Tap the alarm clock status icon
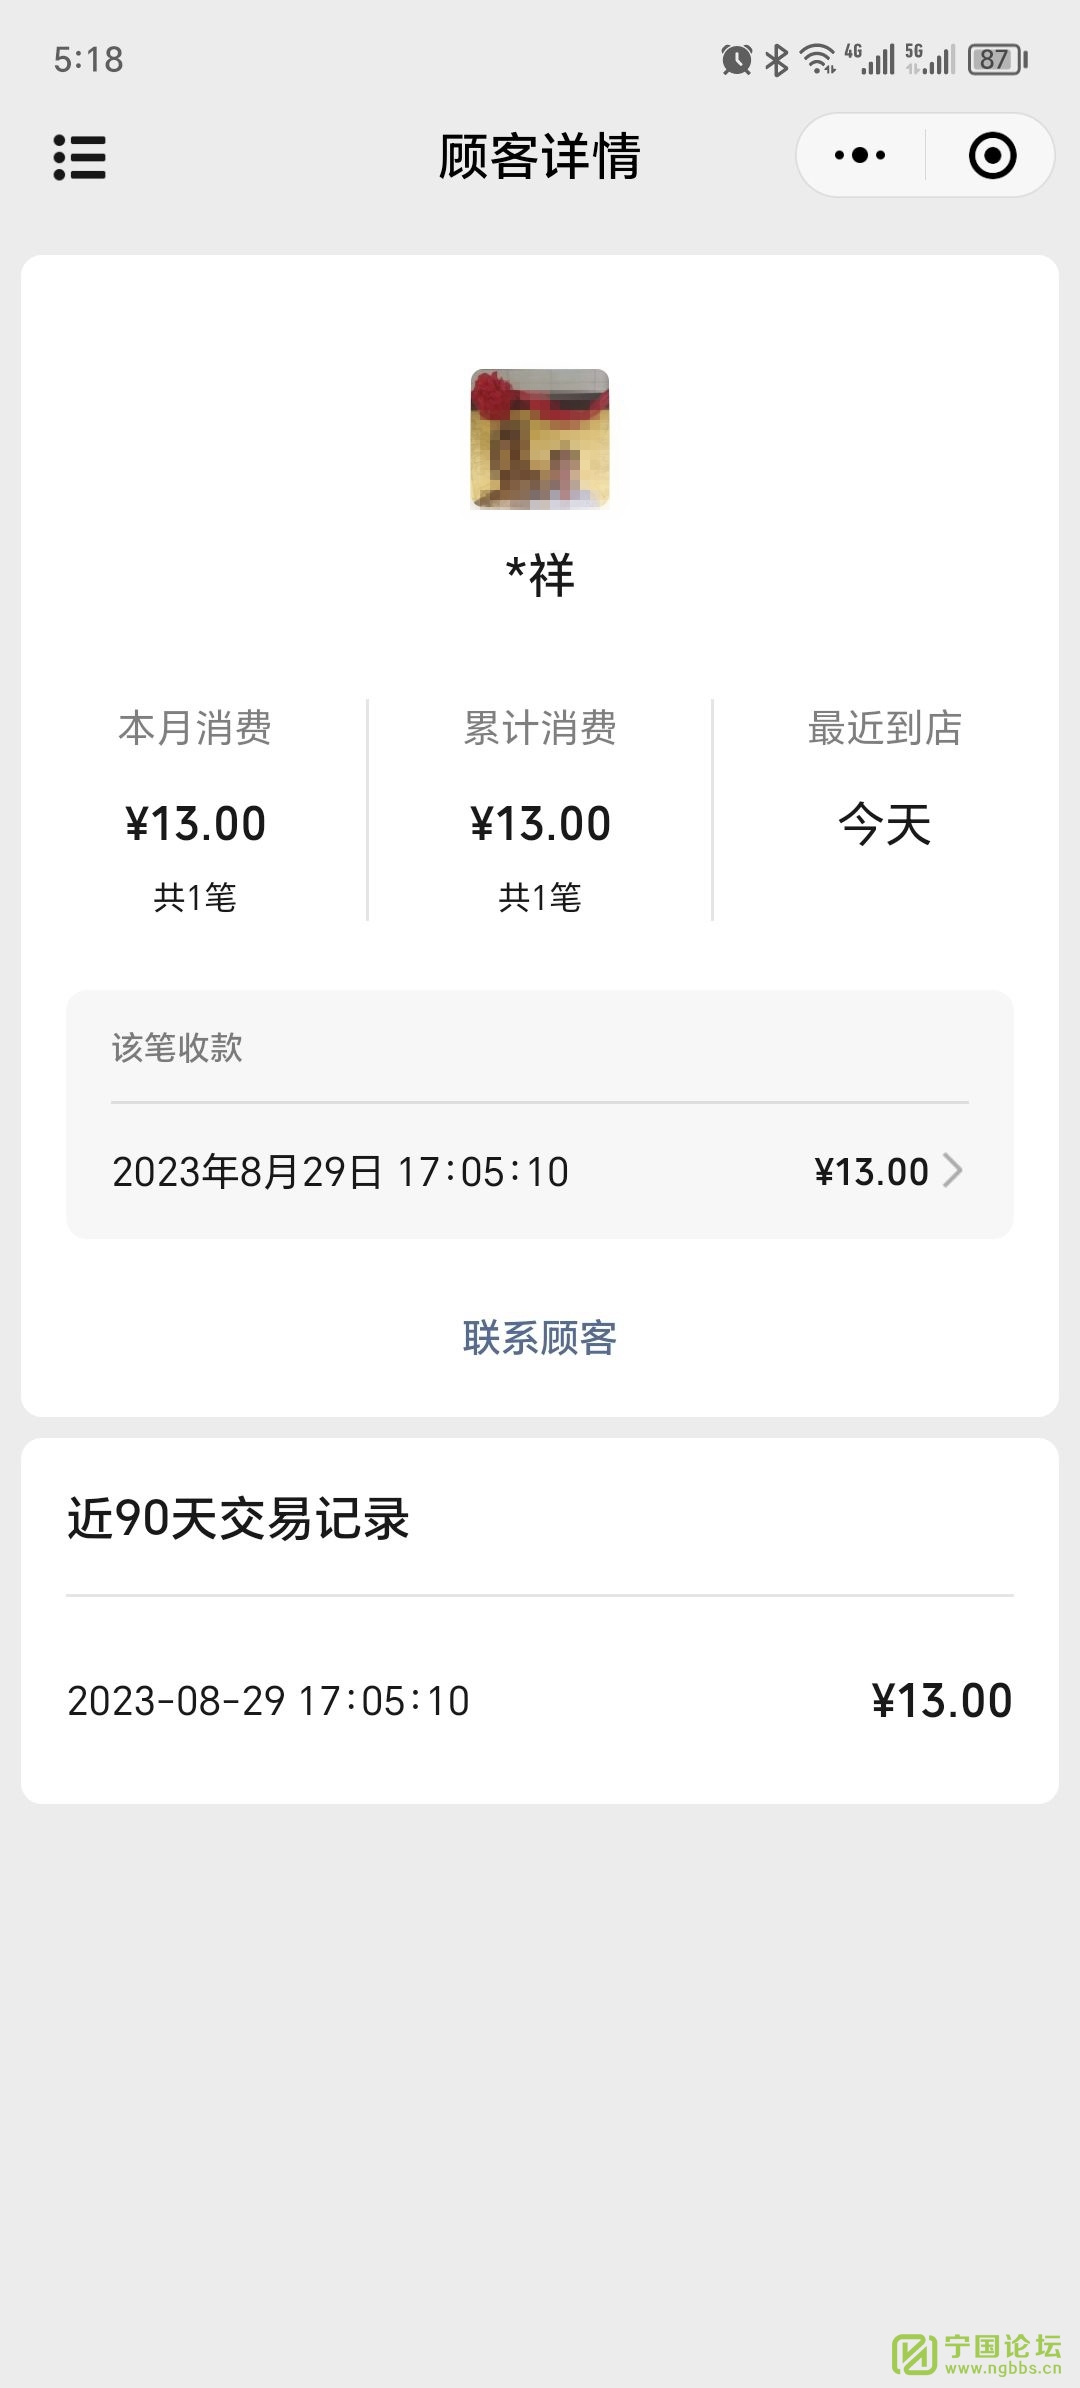 (x=736, y=60)
